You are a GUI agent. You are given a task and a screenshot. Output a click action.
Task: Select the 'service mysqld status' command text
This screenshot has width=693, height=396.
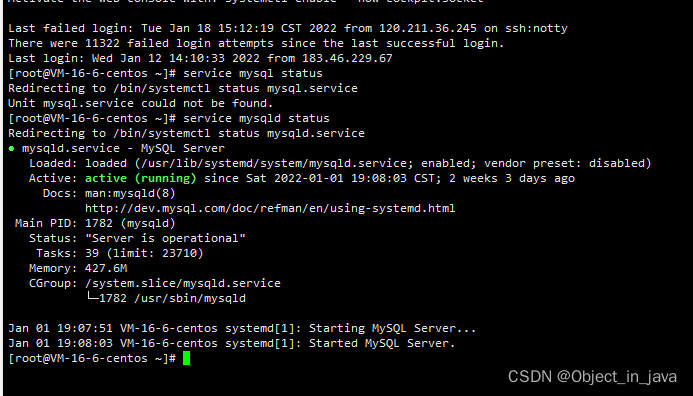256,118
